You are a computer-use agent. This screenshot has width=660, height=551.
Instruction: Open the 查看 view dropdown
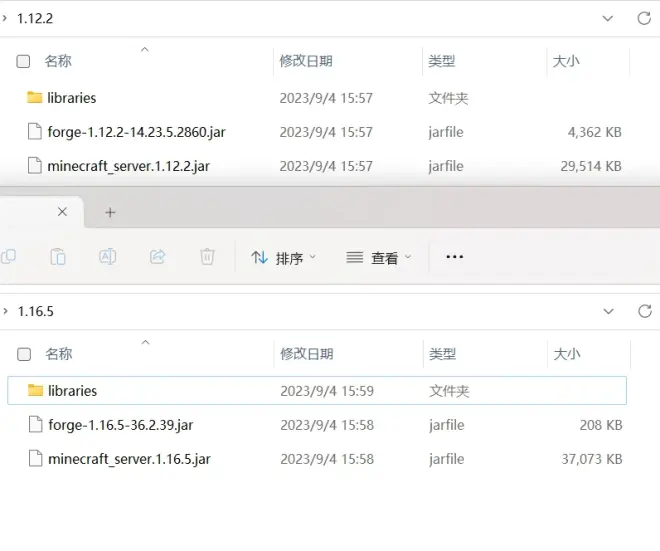(378, 258)
